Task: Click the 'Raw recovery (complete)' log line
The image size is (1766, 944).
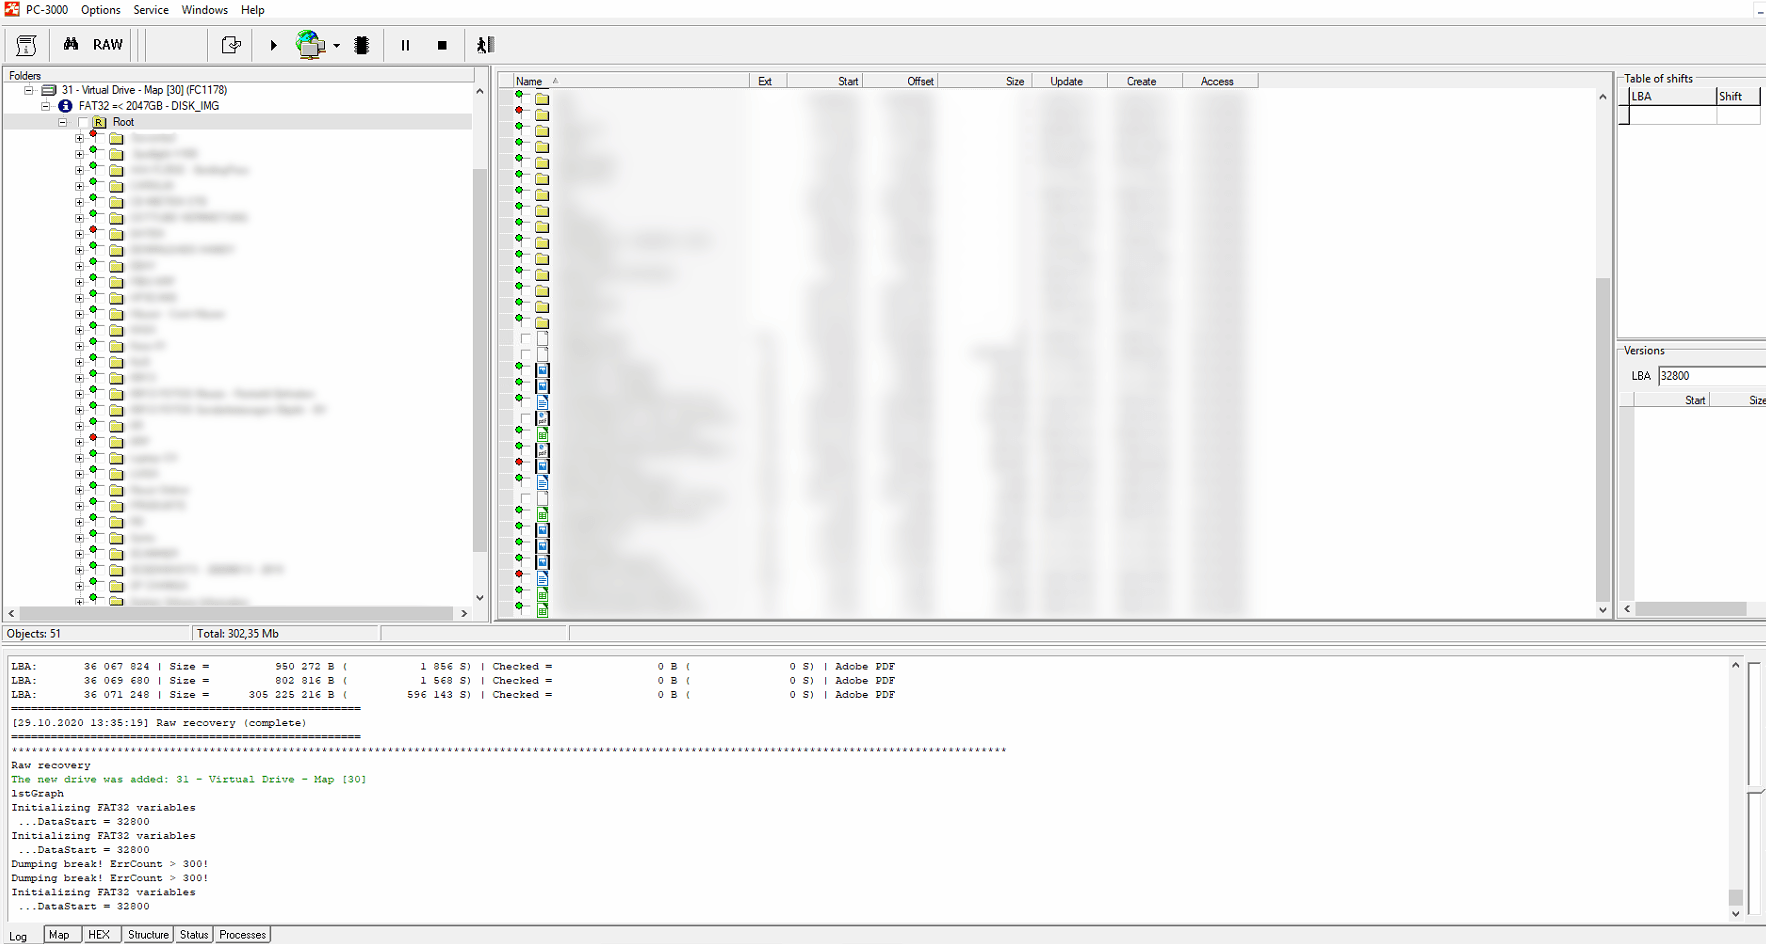Action: click(159, 723)
